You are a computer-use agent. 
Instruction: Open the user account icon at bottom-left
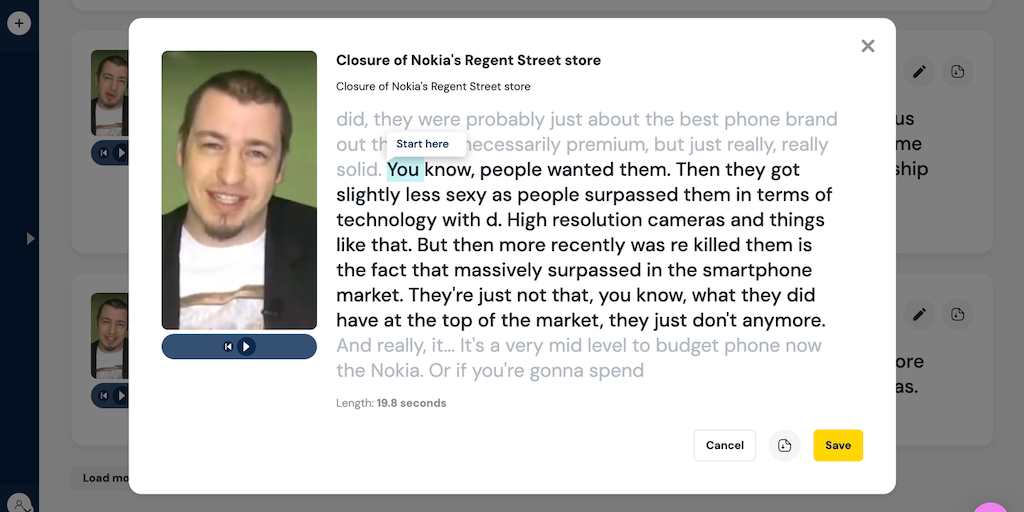tap(19, 503)
